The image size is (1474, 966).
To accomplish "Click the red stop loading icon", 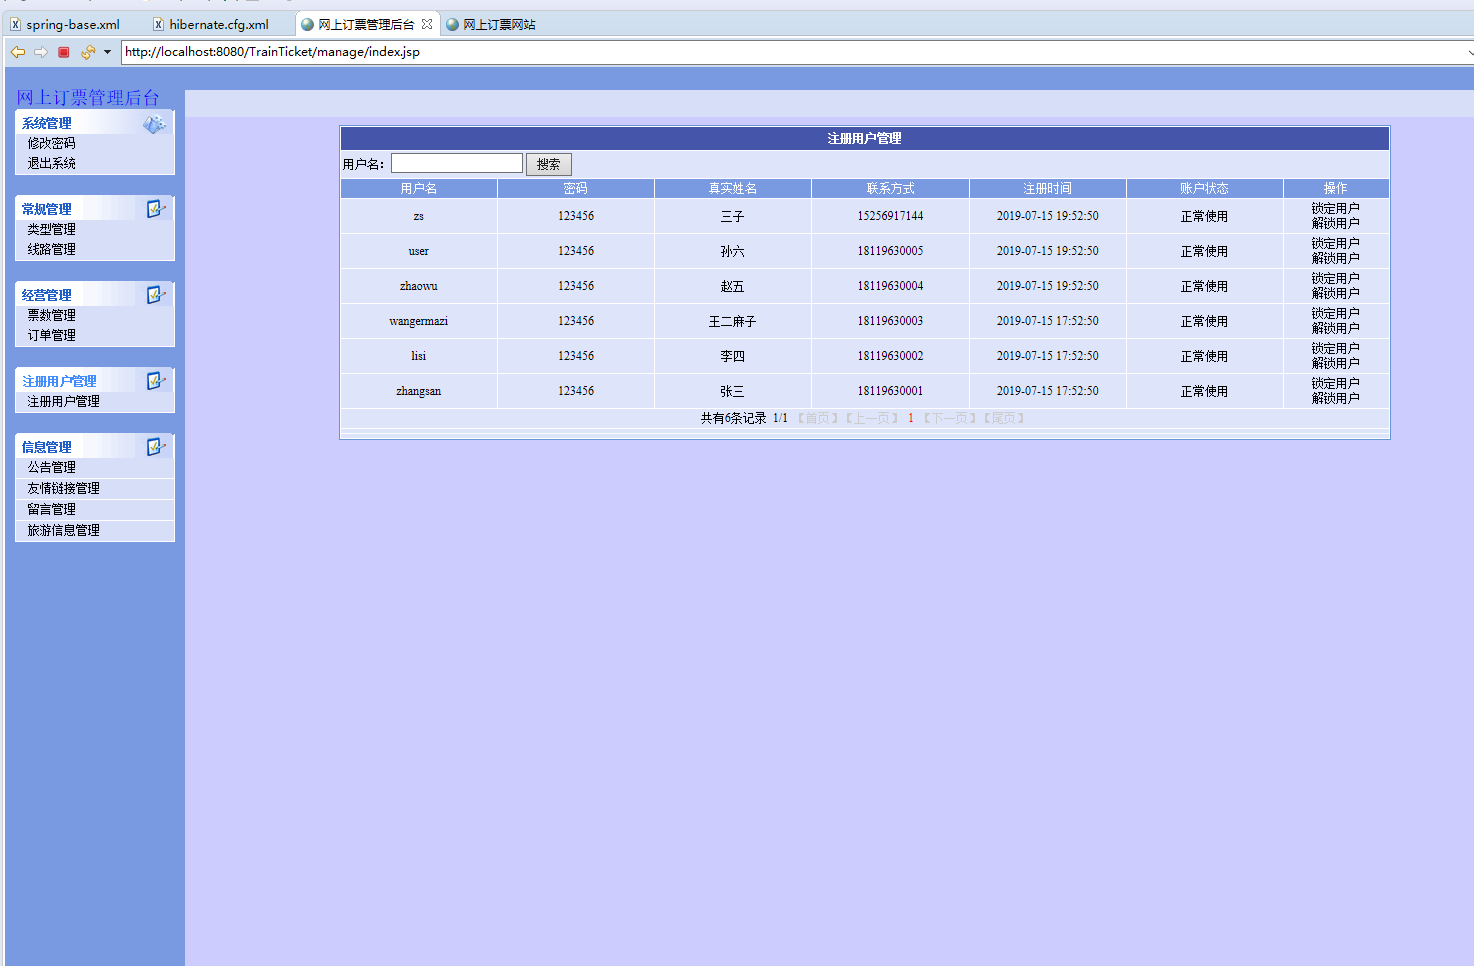I will (x=63, y=51).
